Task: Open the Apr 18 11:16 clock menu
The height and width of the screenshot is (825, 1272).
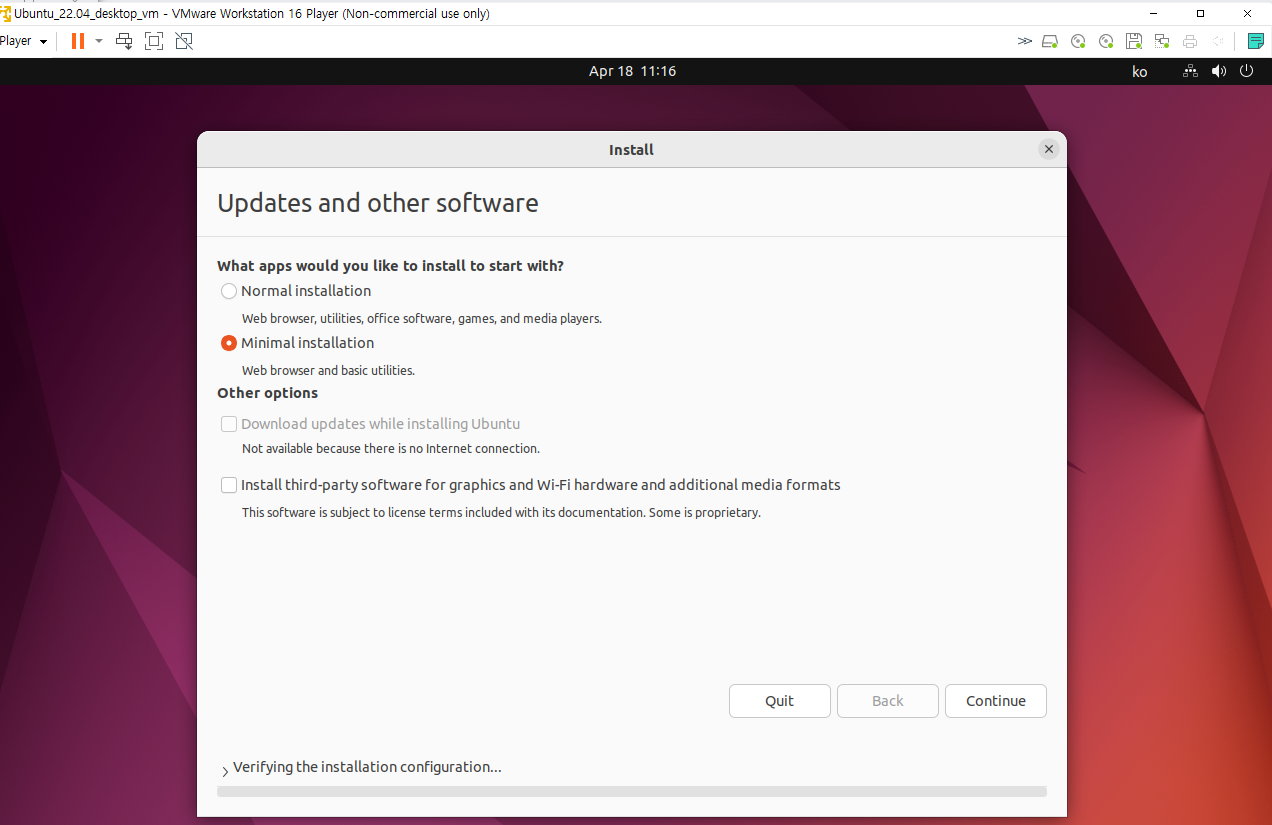Action: 632,71
